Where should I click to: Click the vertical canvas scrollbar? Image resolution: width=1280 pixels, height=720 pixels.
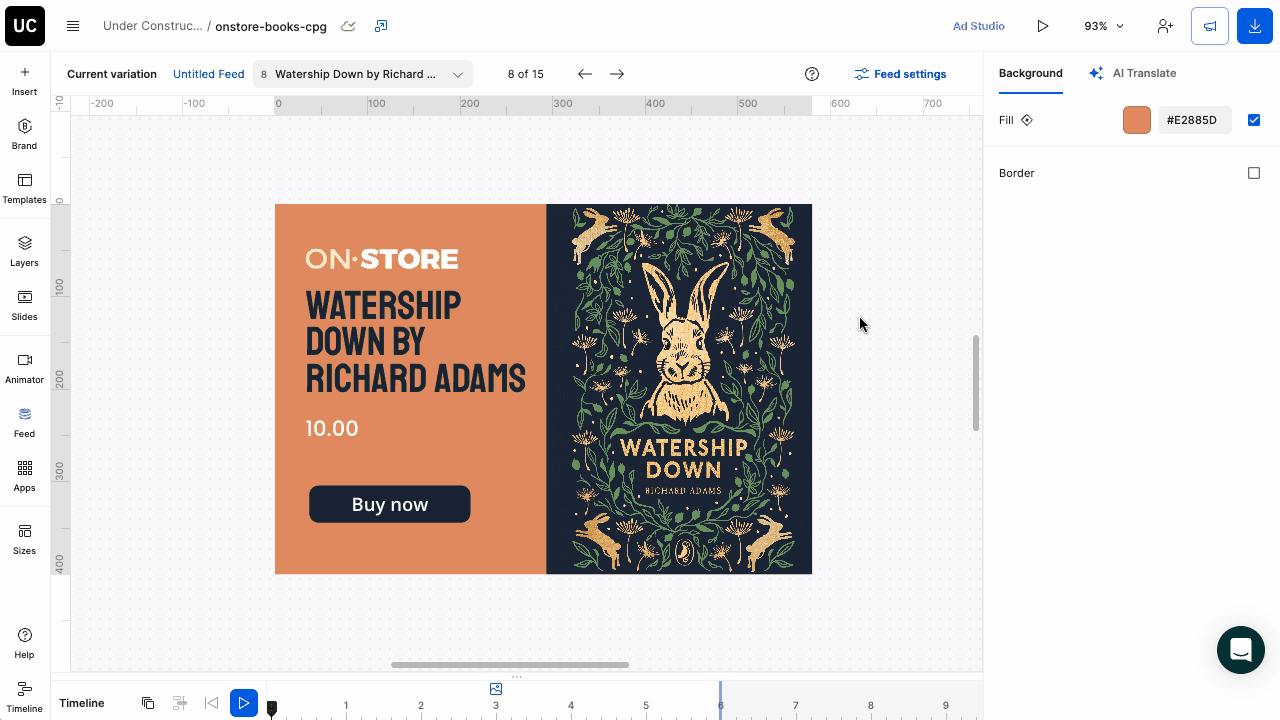click(975, 383)
